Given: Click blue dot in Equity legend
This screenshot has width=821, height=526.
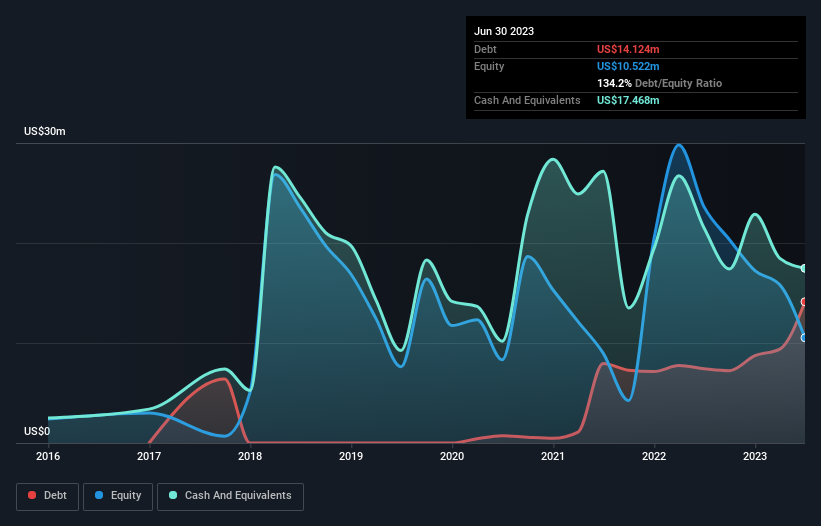Looking at the screenshot, I should (99, 495).
